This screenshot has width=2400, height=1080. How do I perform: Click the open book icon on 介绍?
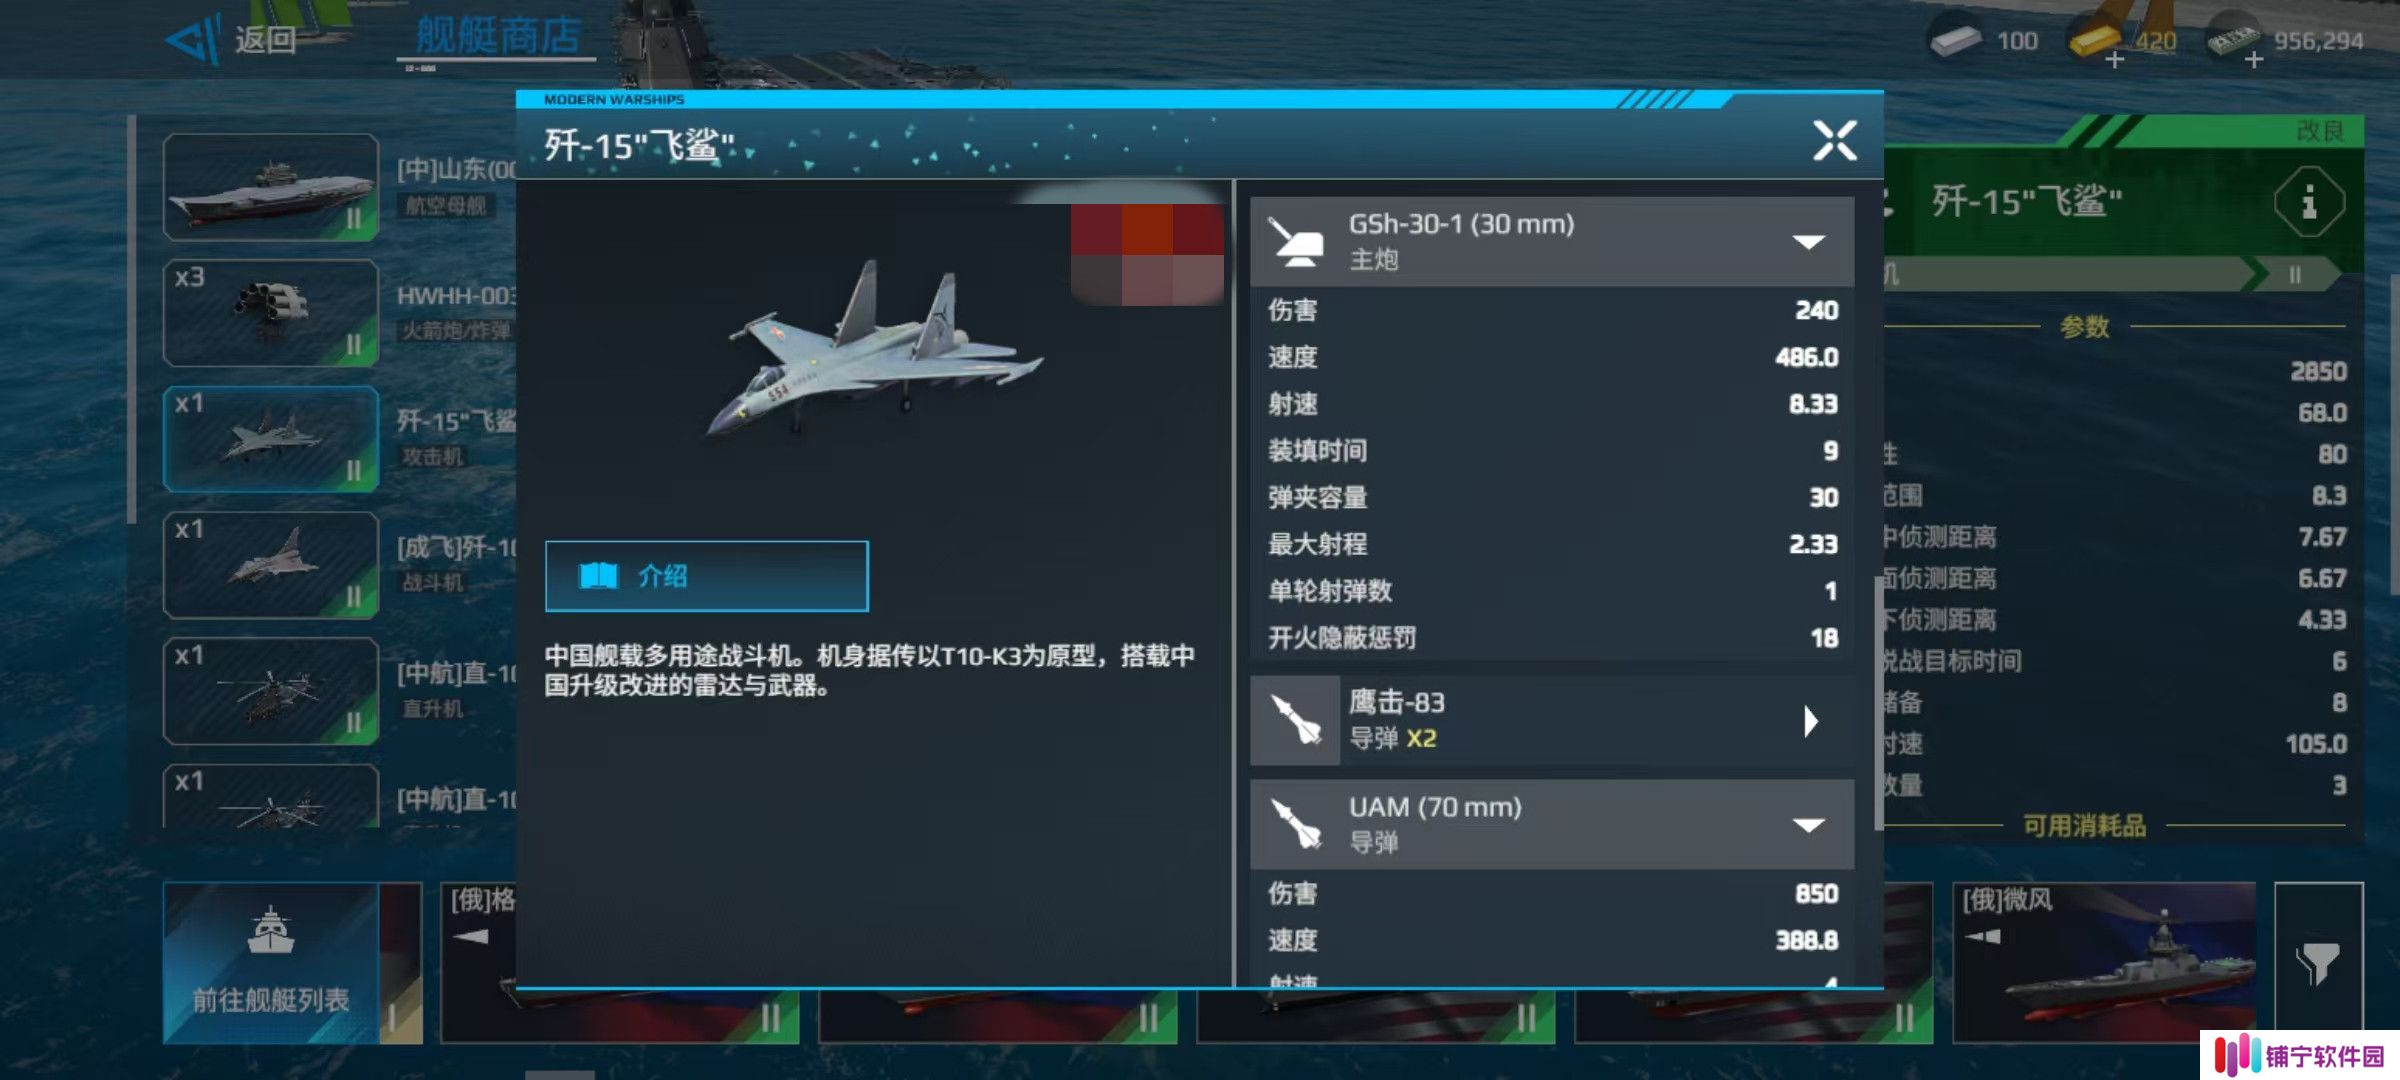[598, 576]
